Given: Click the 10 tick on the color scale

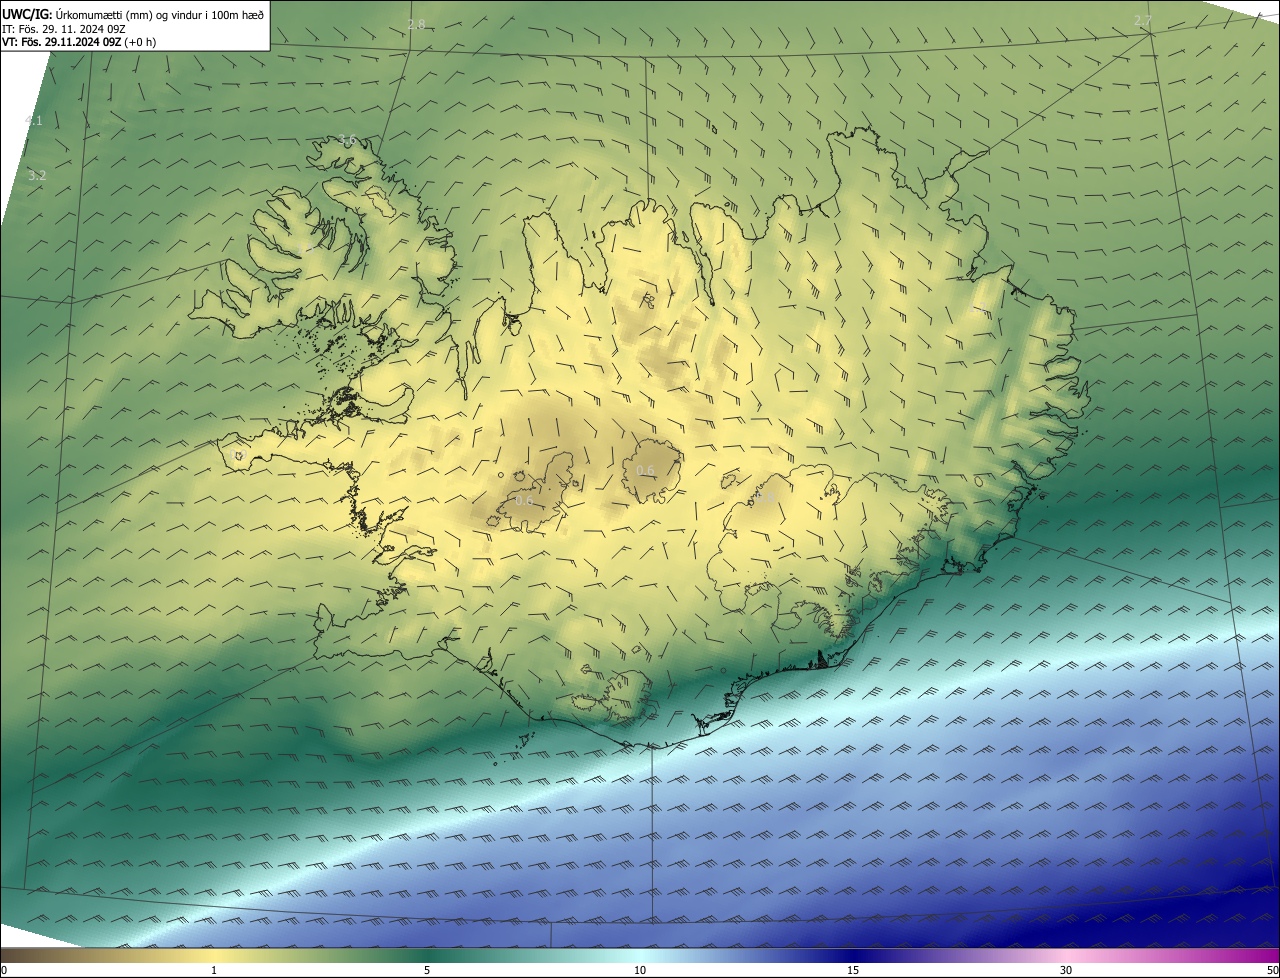Looking at the screenshot, I should [640, 970].
